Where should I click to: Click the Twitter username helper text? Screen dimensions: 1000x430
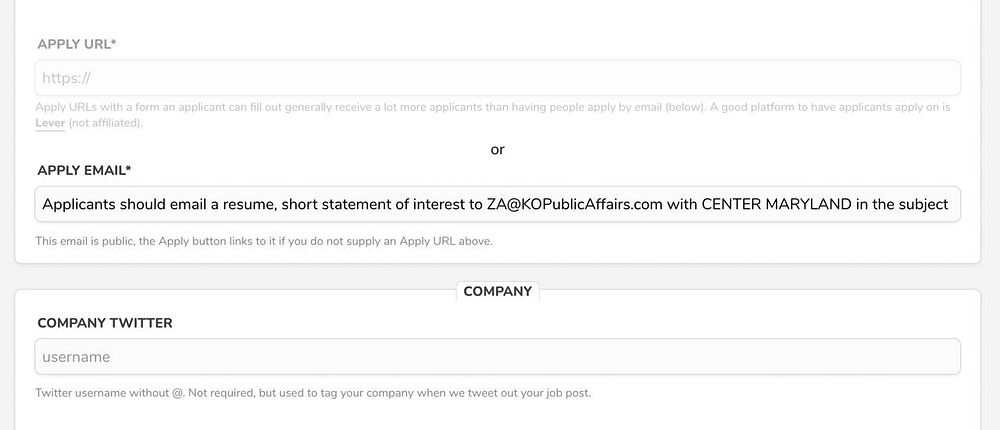[x=312, y=393]
